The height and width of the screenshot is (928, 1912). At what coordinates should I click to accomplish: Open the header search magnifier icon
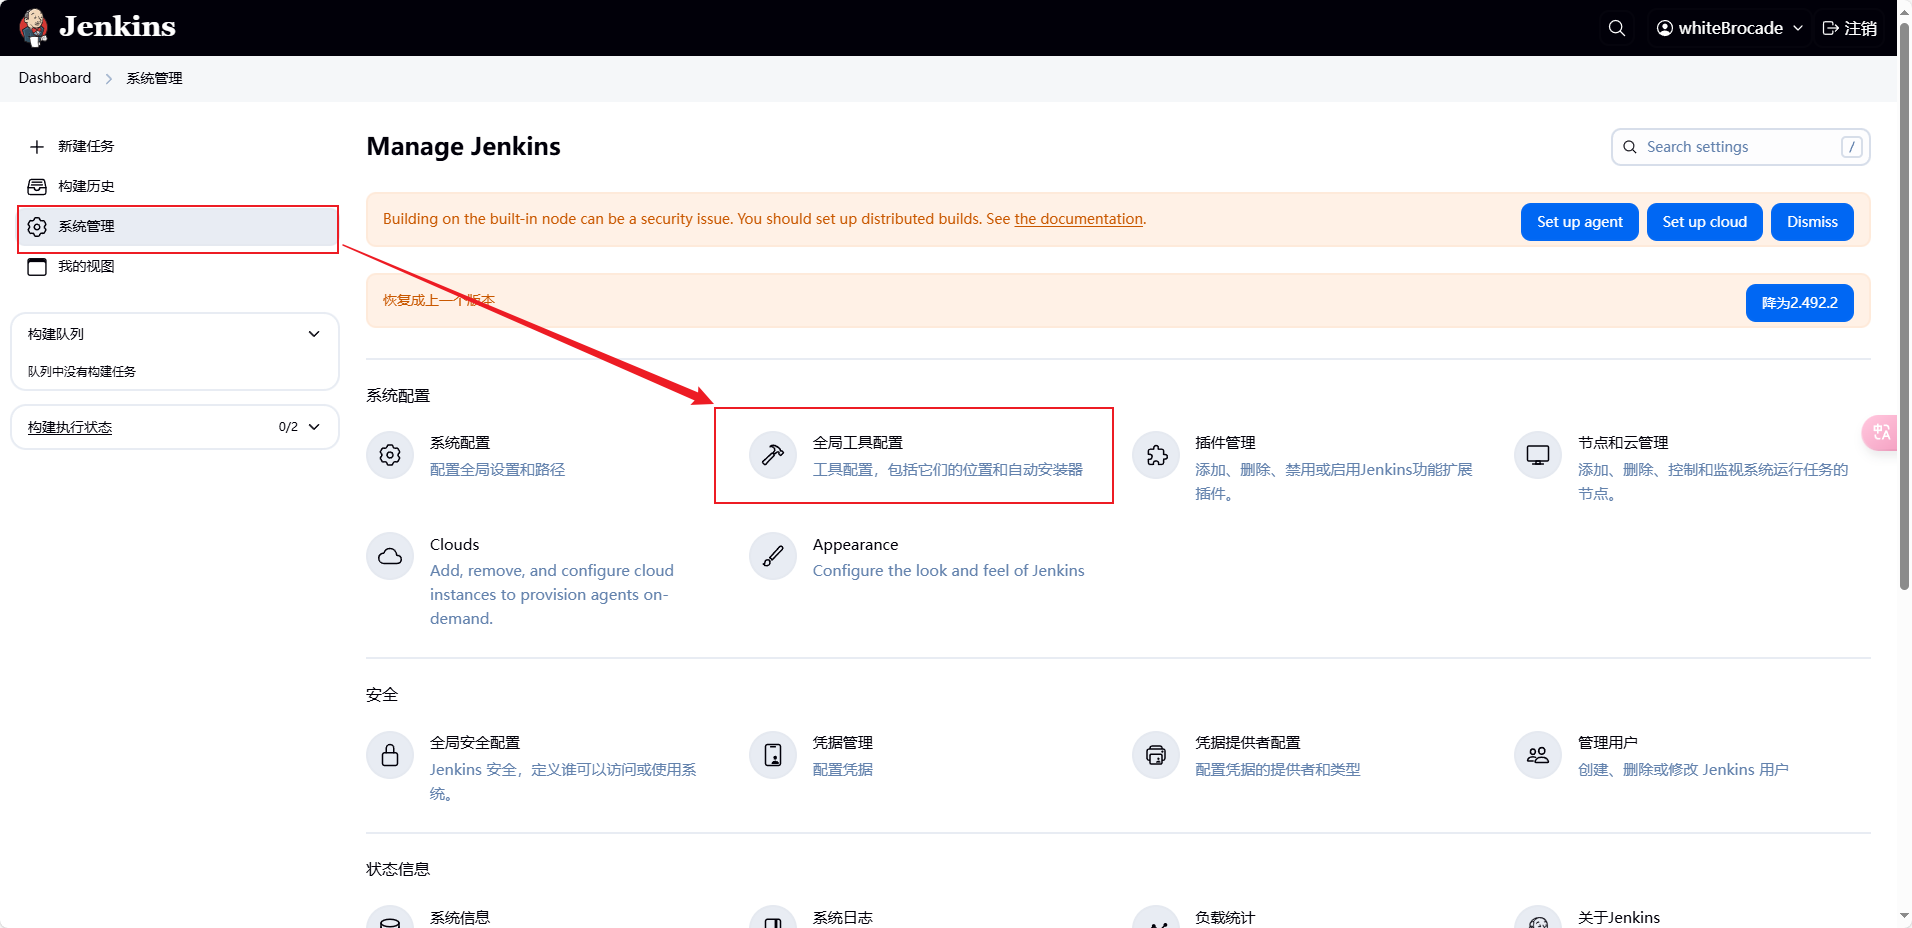pyautogui.click(x=1617, y=28)
